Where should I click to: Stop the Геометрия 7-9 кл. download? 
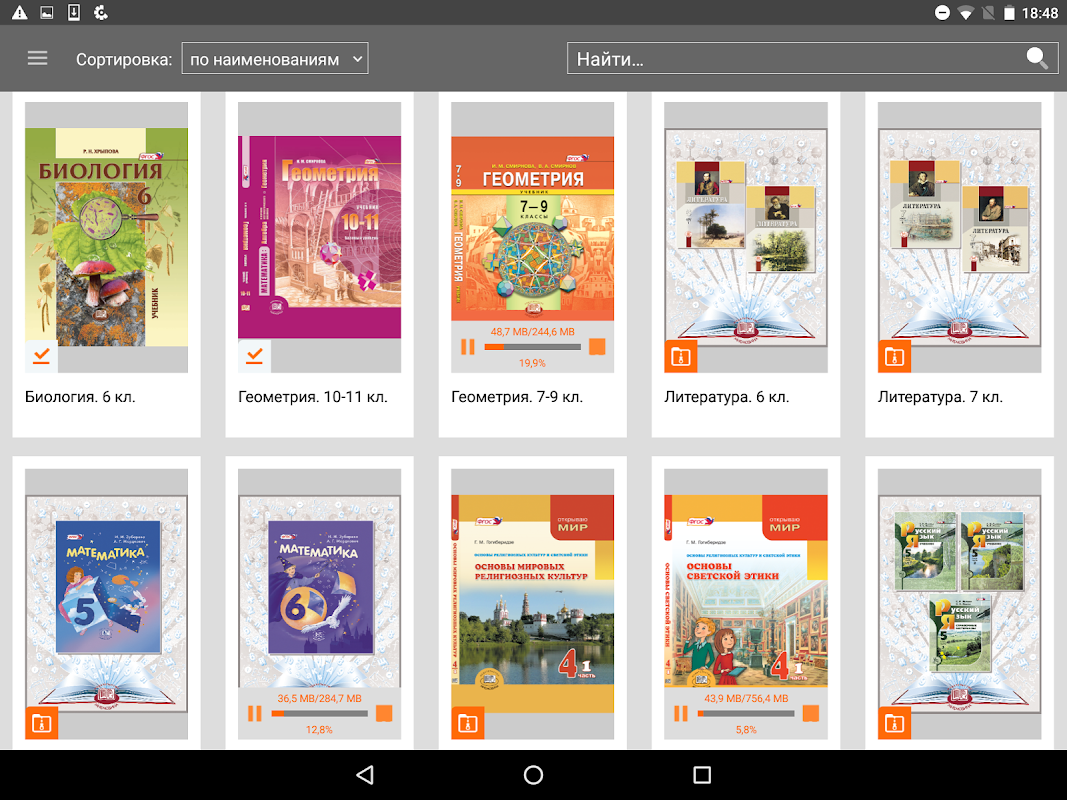597,347
